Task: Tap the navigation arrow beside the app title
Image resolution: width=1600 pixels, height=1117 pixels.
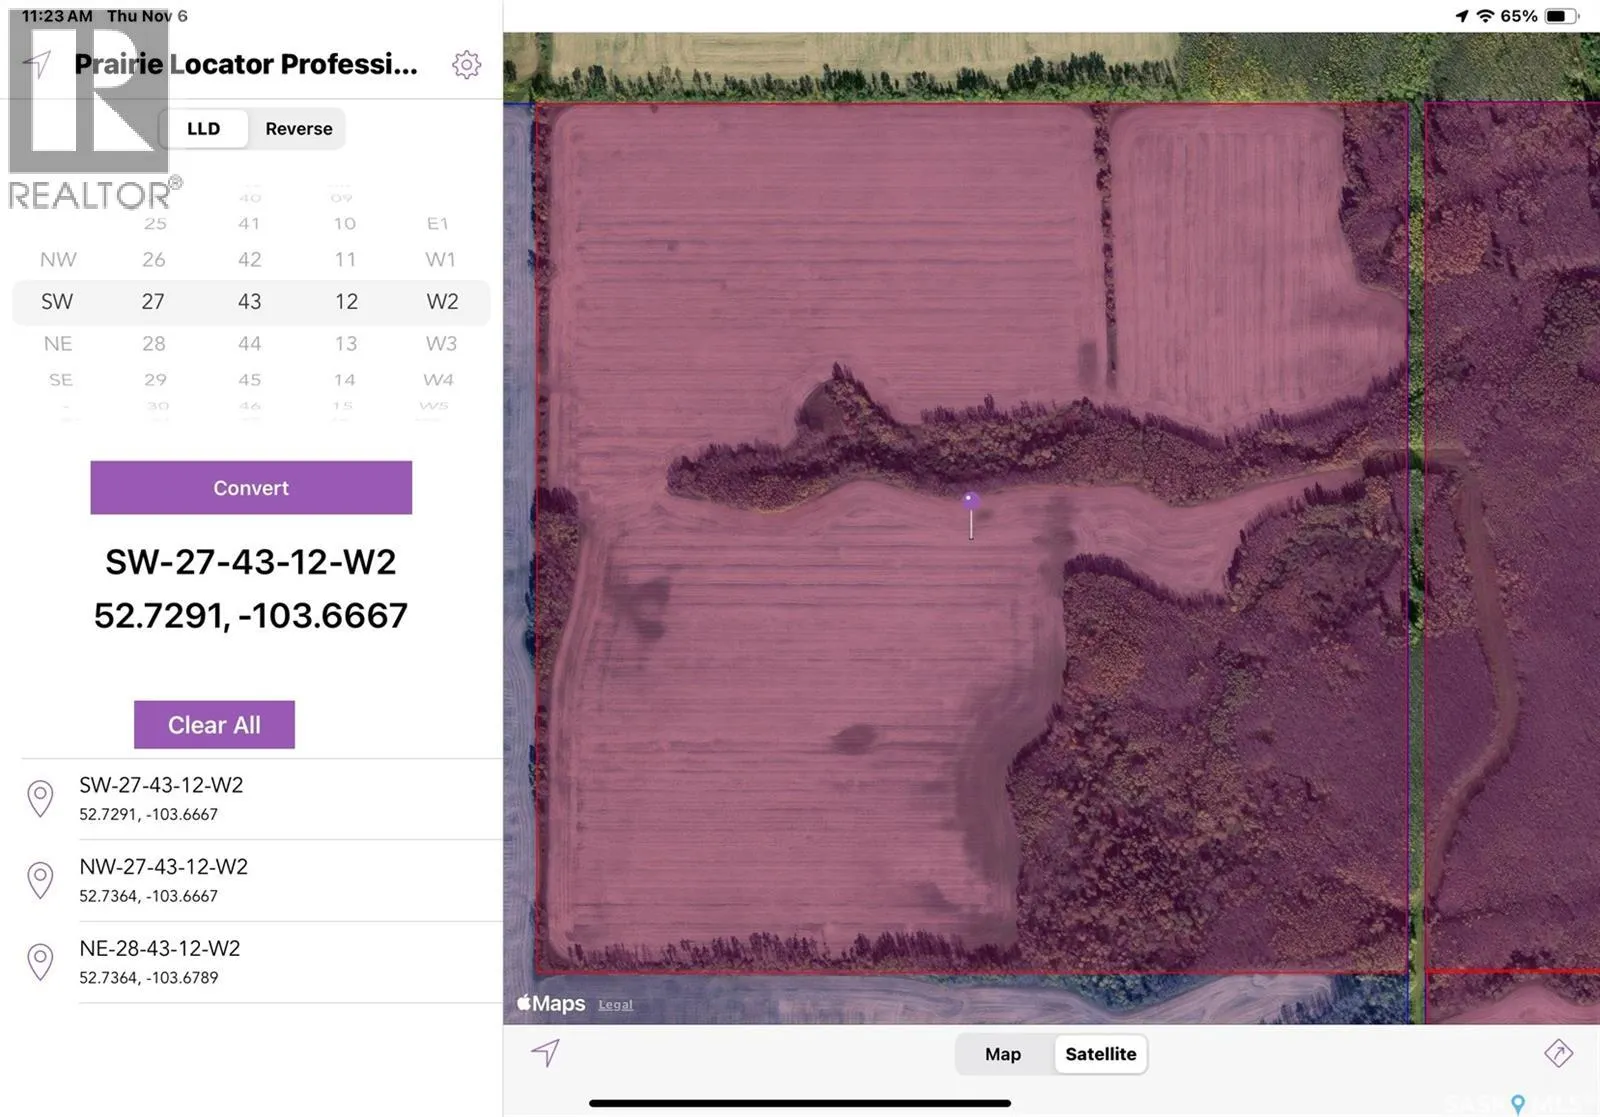Action: 38,64
